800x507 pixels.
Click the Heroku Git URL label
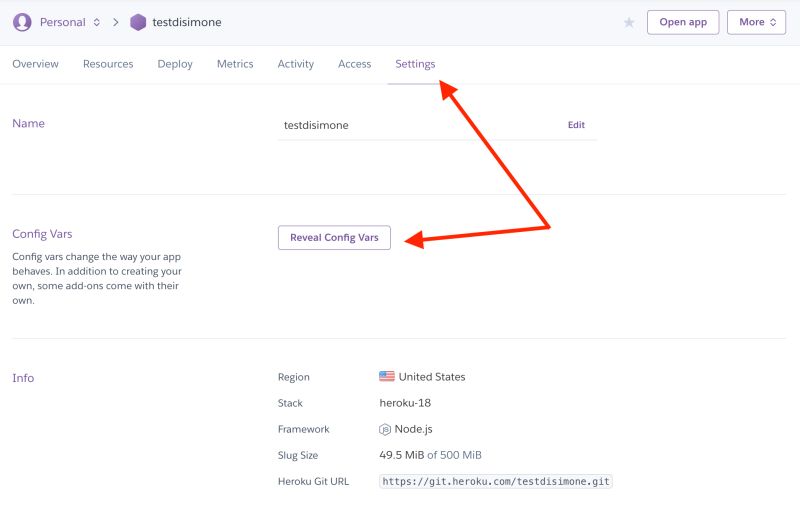pos(313,481)
